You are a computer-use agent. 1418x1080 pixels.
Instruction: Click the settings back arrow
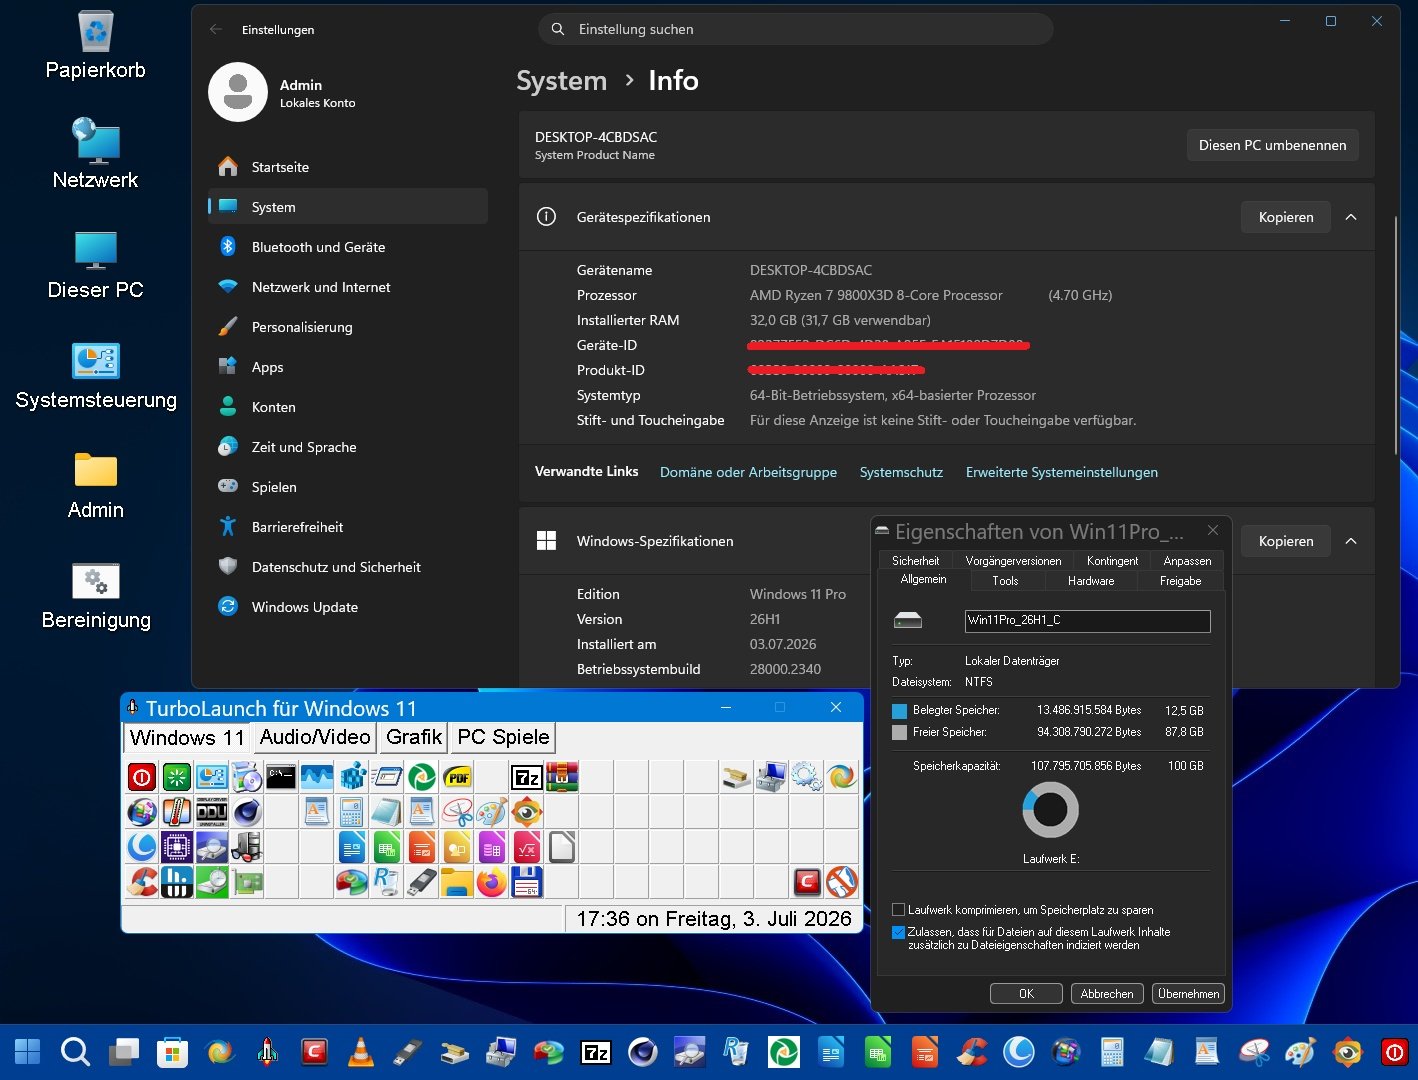coord(216,30)
